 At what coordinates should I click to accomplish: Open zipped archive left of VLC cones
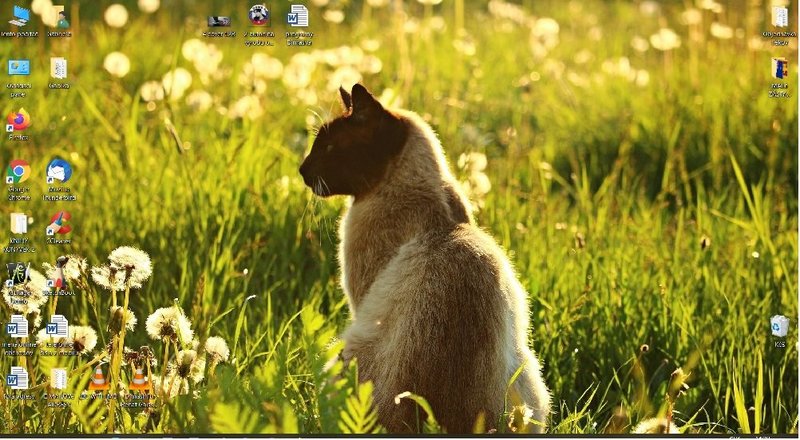(59, 379)
